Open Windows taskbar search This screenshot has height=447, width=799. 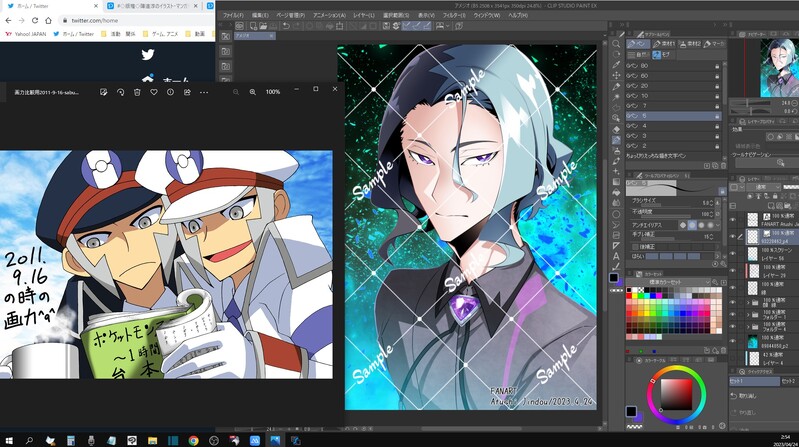click(29, 440)
